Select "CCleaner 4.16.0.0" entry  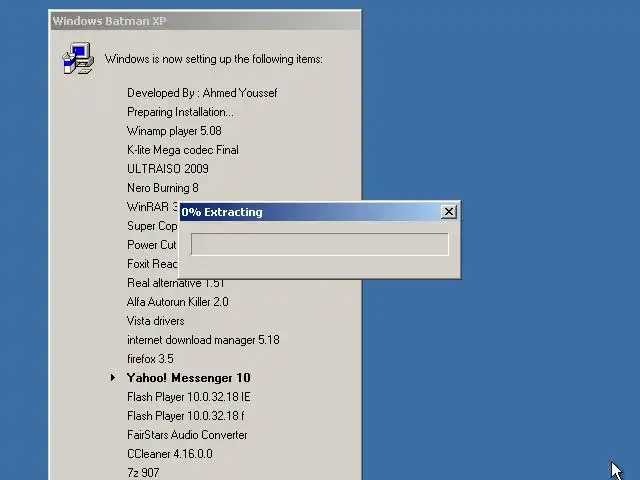[x=170, y=453]
